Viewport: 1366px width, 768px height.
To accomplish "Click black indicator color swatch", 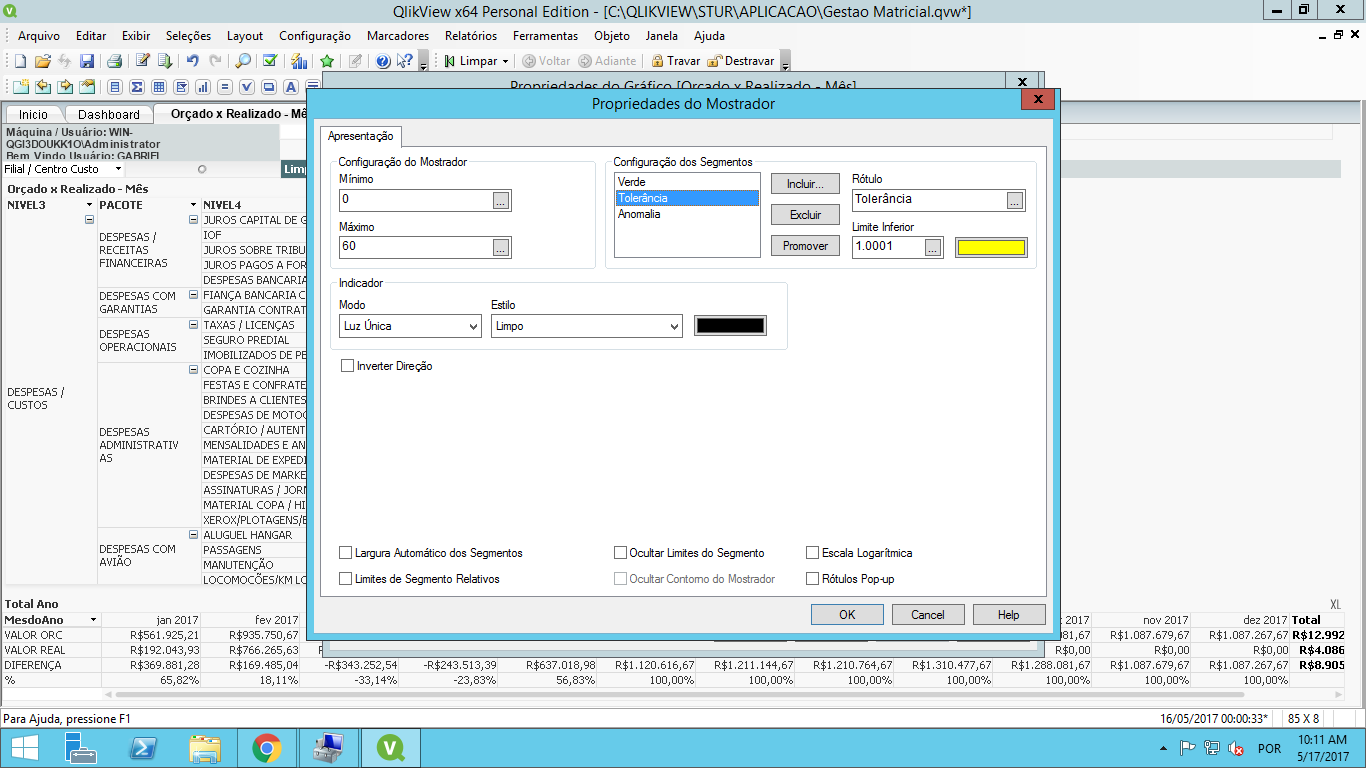I will [x=730, y=326].
